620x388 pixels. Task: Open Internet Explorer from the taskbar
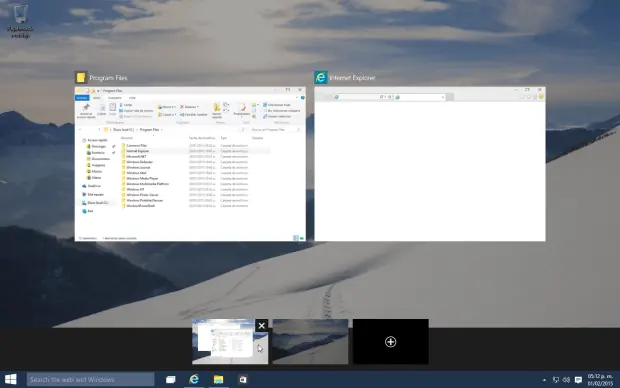pos(194,379)
